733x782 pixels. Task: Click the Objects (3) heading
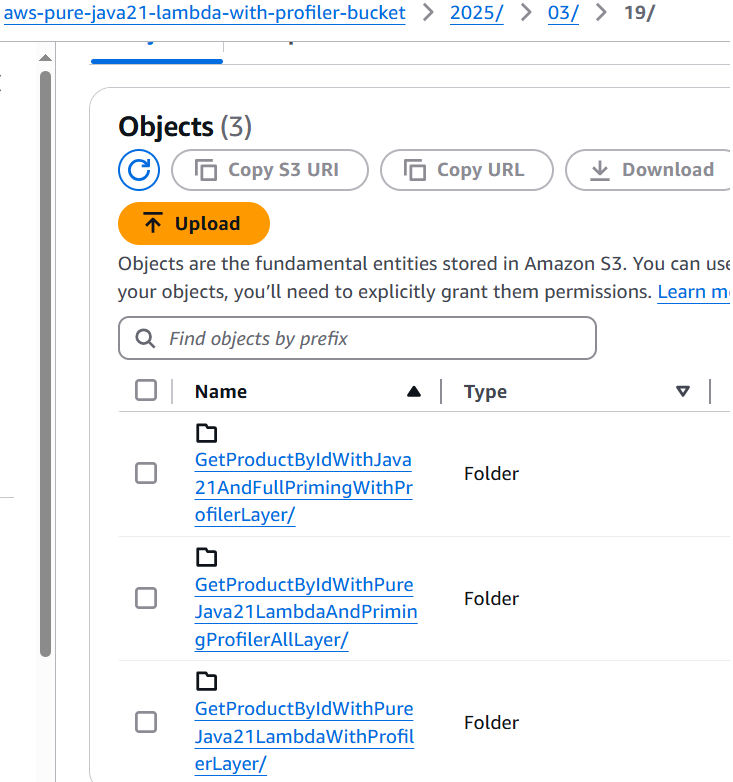[185, 126]
